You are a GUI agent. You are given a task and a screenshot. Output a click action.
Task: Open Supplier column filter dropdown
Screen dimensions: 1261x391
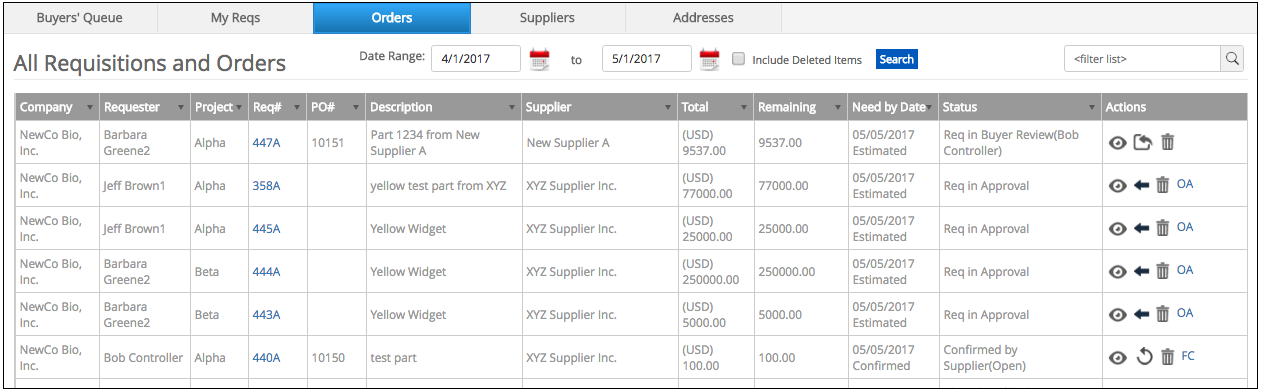point(668,108)
